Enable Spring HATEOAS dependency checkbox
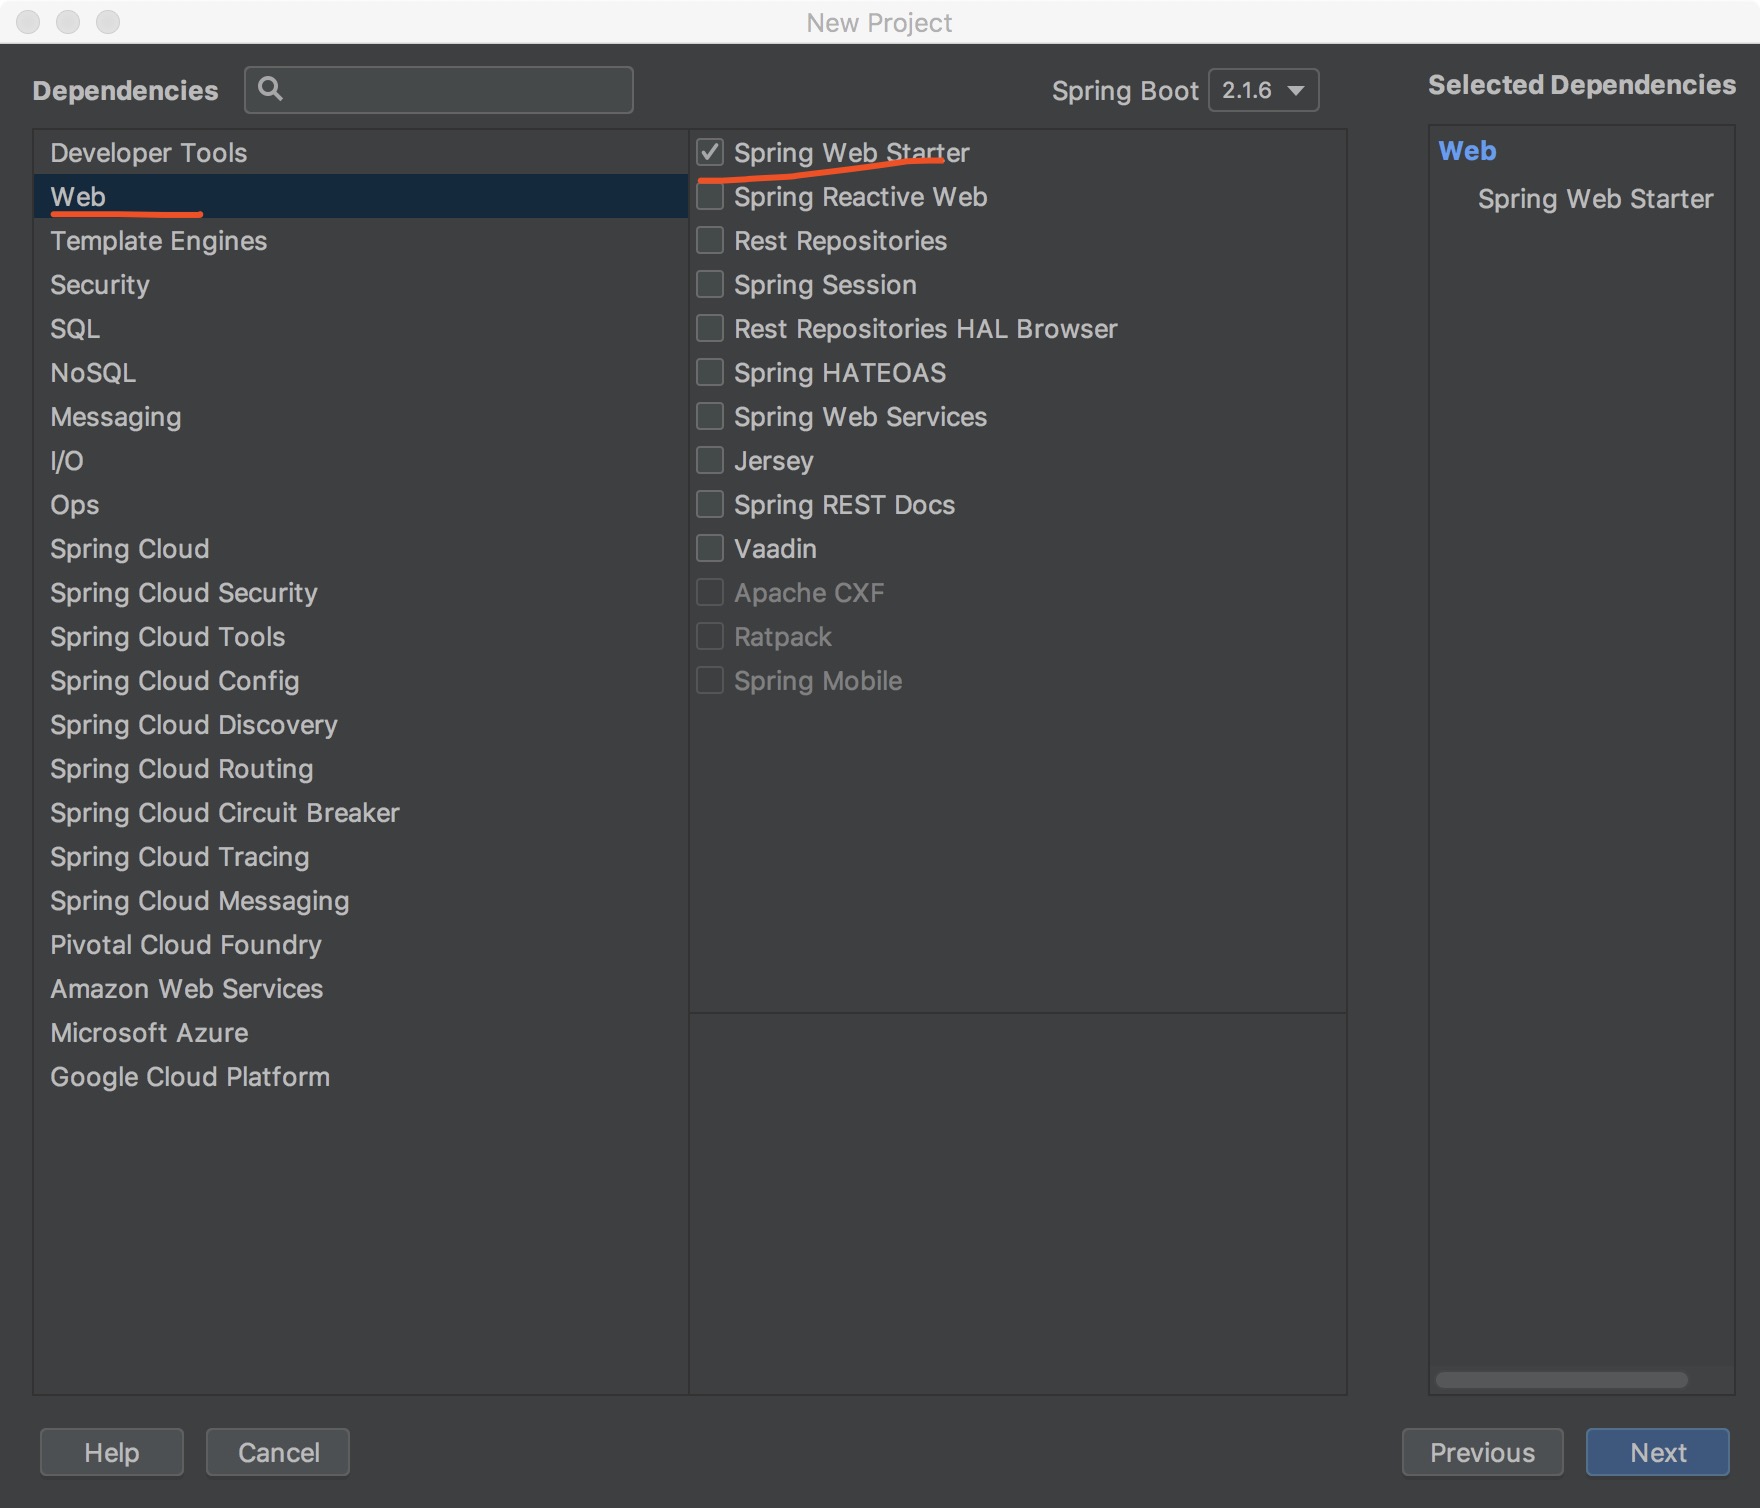The width and height of the screenshot is (1760, 1508). coord(710,373)
